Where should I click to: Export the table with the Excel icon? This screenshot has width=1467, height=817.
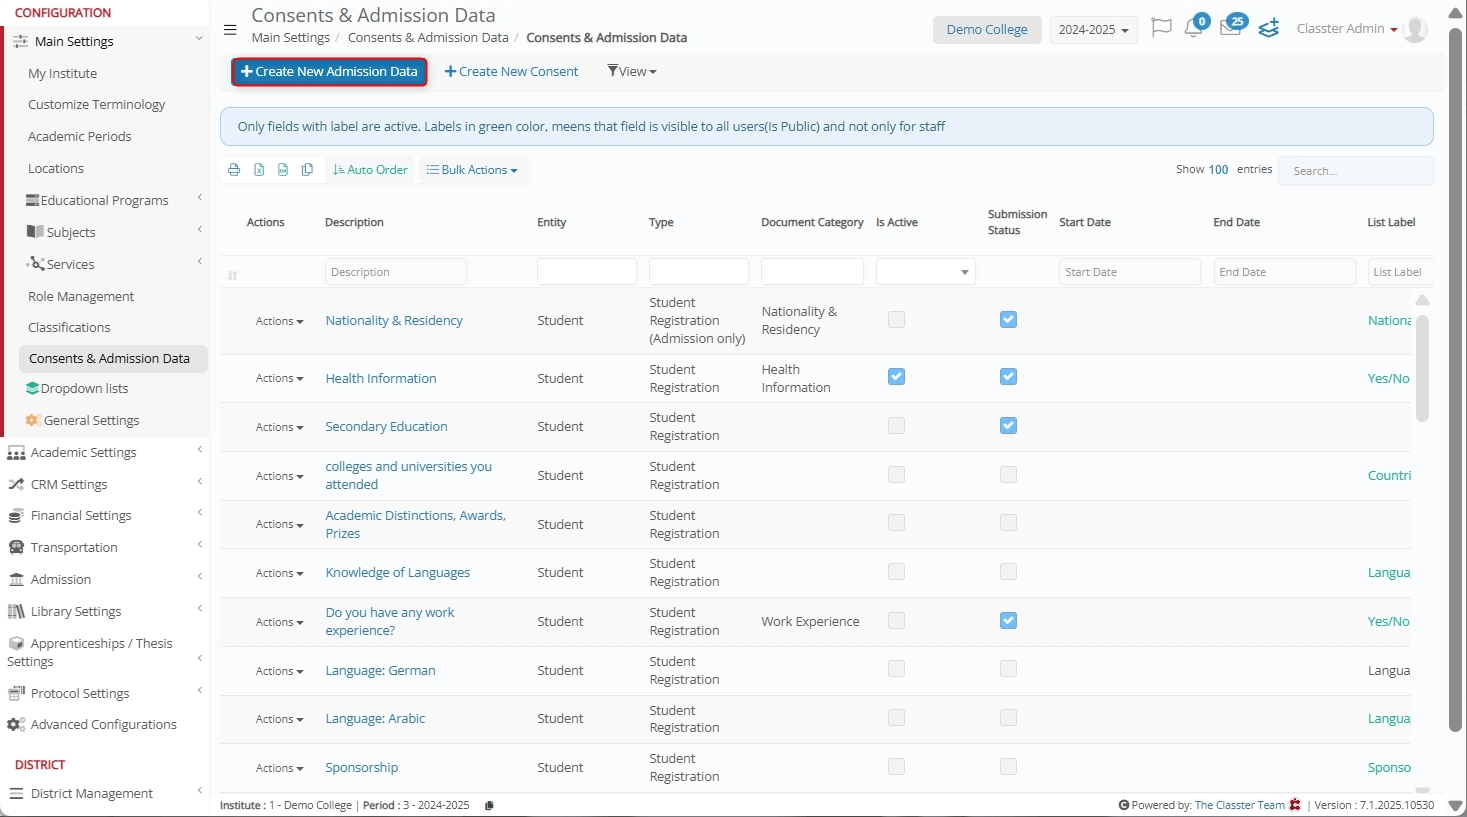[259, 170]
